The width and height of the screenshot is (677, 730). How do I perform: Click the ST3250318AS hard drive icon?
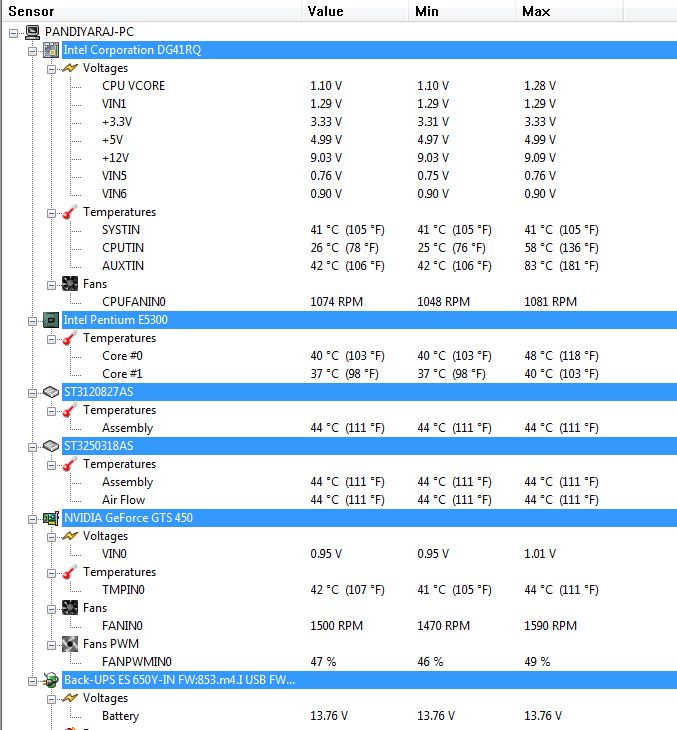(51, 446)
